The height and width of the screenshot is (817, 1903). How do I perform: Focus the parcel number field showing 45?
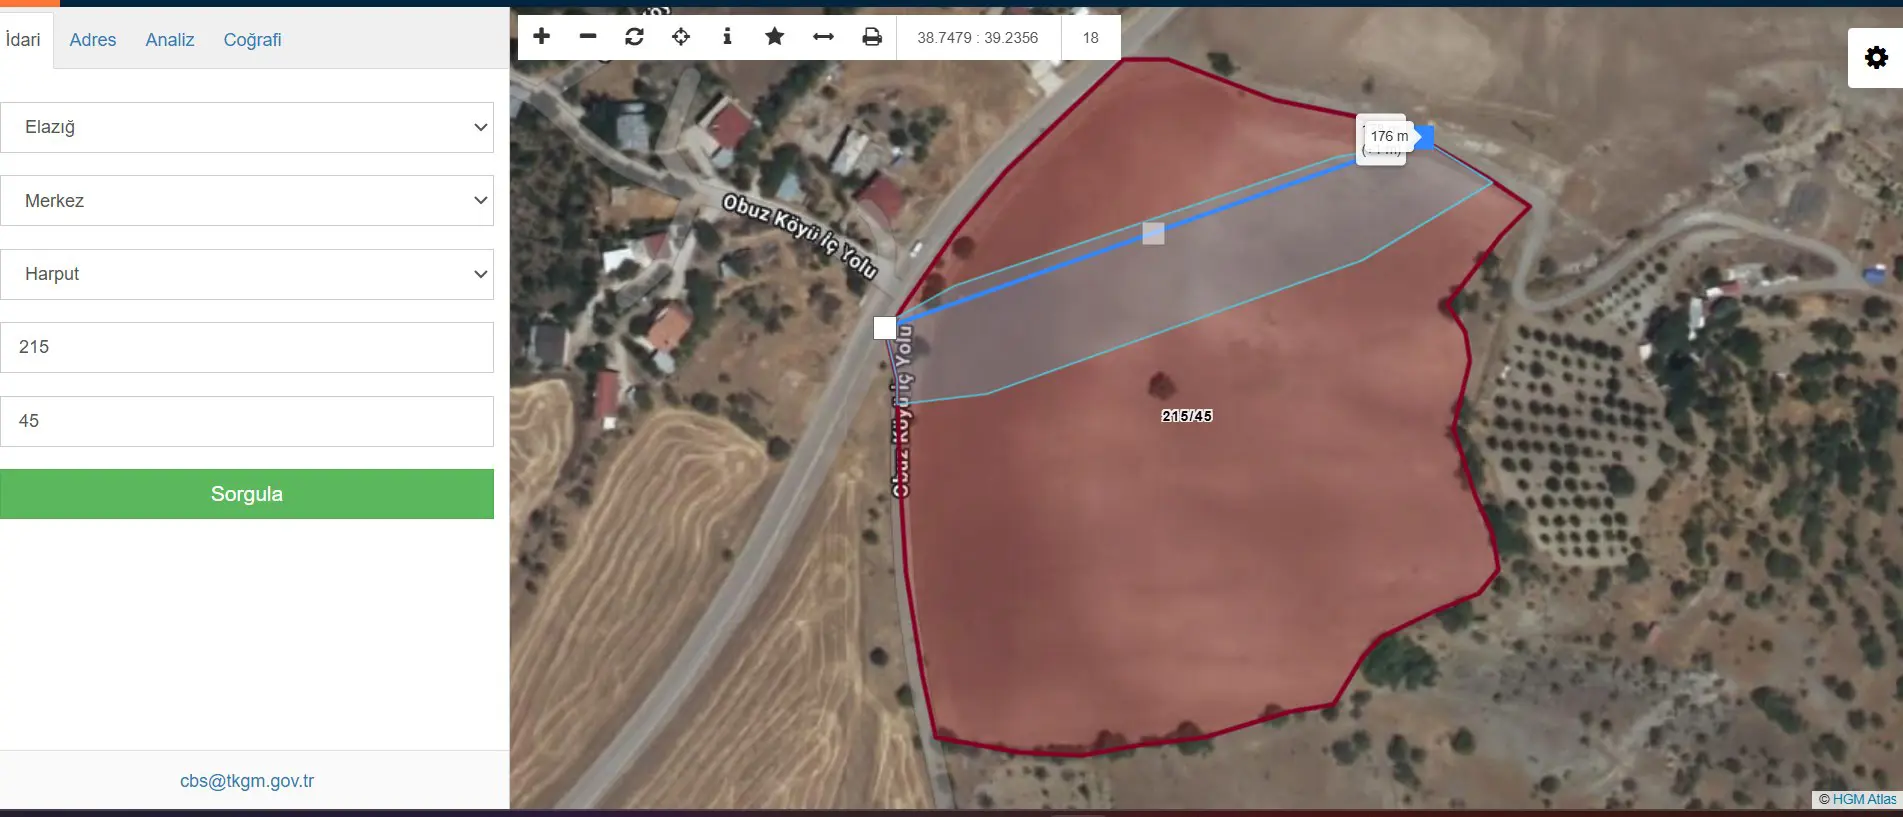[247, 421]
